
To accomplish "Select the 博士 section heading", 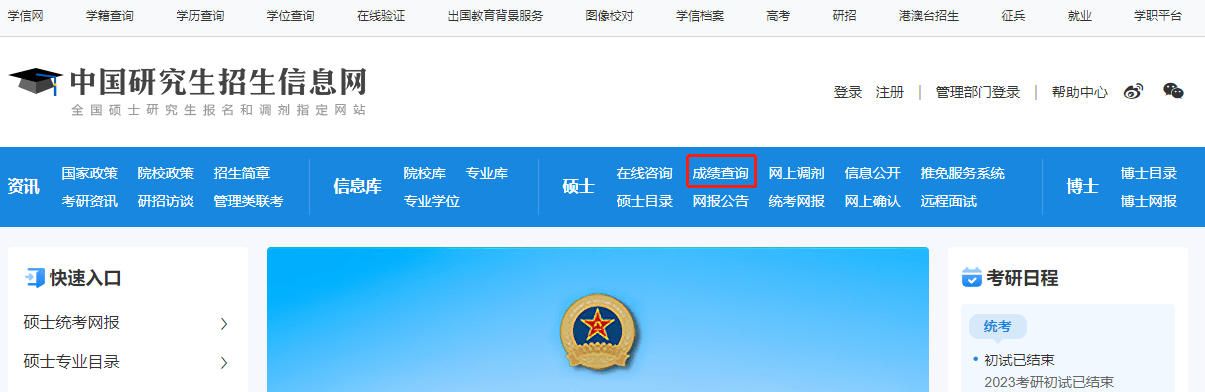I will [1083, 186].
